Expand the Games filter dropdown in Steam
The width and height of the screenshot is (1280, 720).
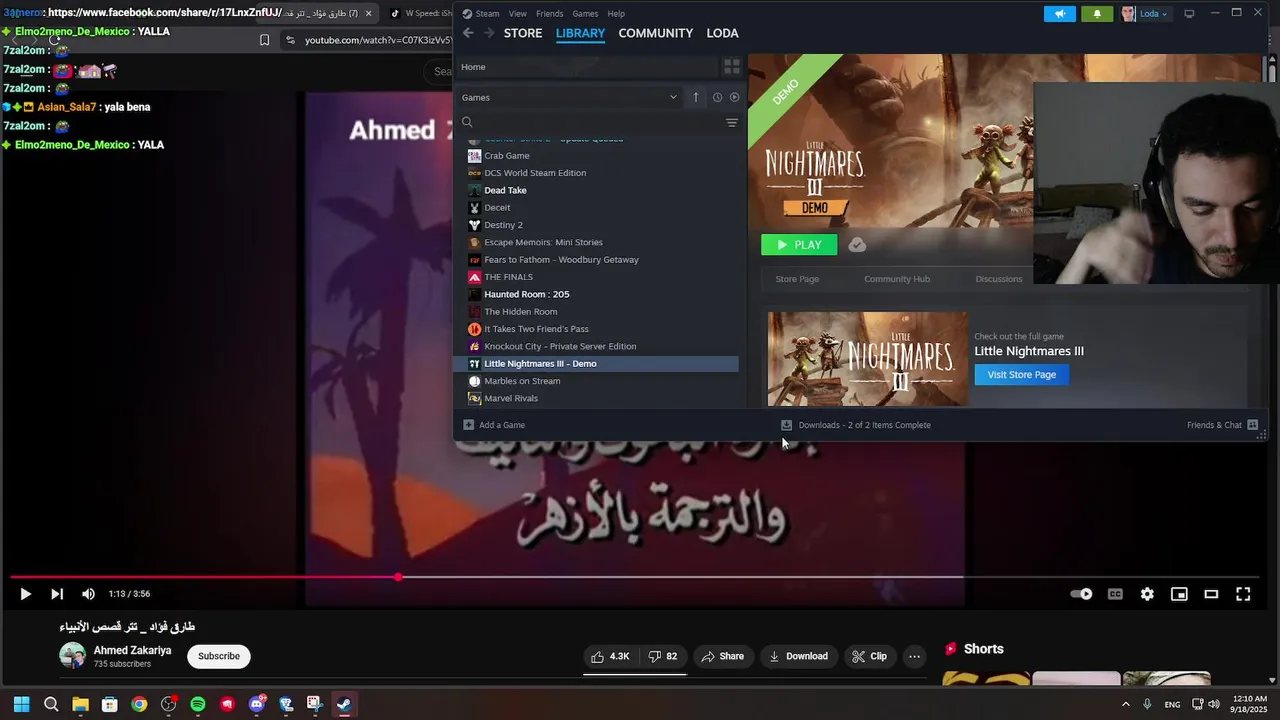[x=673, y=97]
